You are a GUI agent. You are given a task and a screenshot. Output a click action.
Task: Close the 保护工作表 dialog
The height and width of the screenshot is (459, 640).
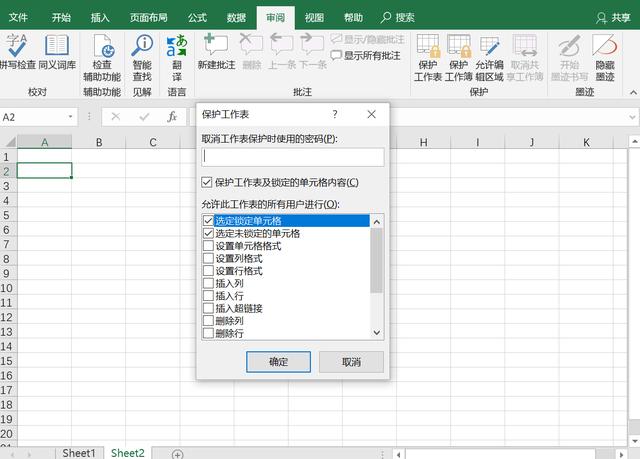371,114
